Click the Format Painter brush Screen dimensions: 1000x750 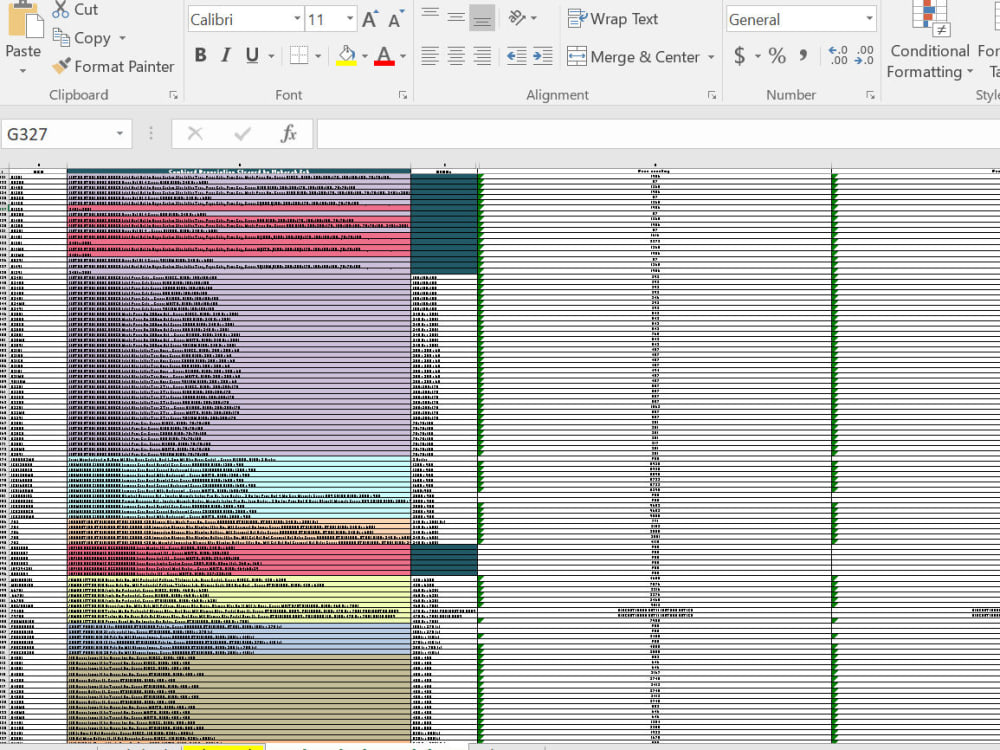(62, 66)
